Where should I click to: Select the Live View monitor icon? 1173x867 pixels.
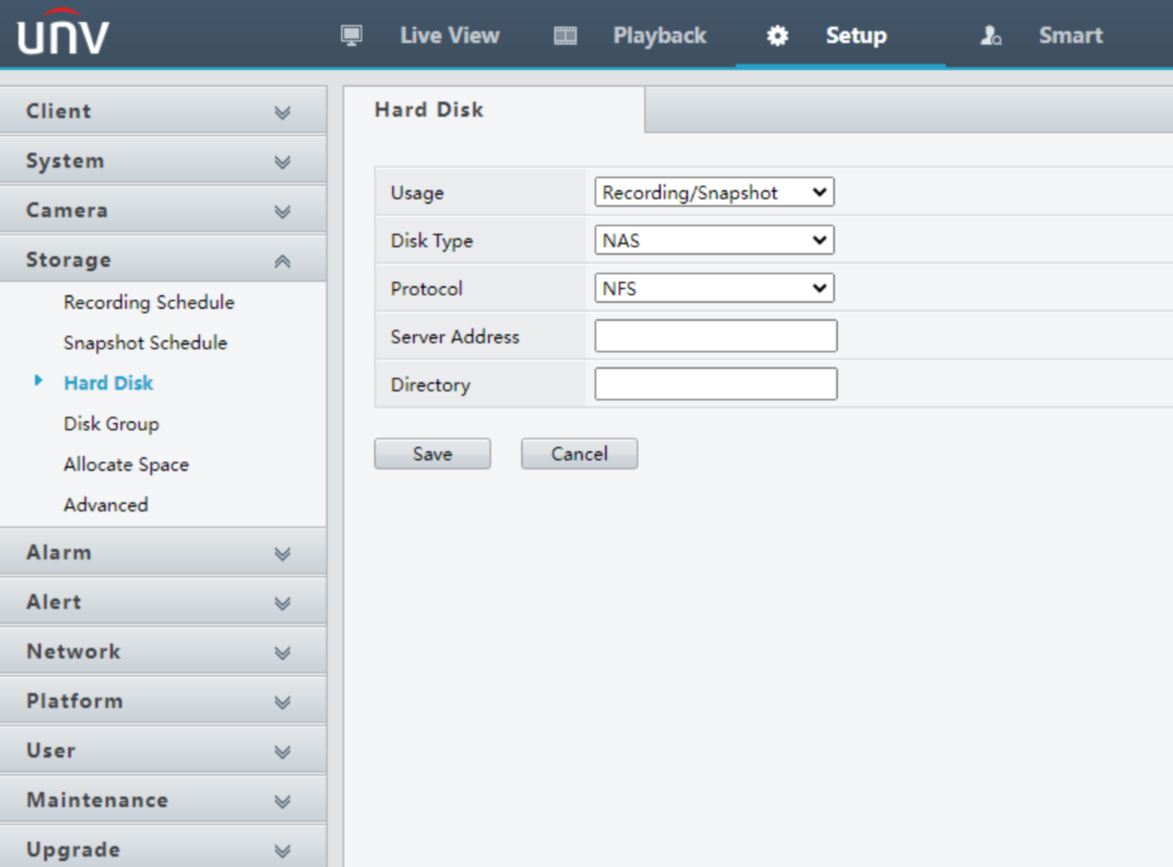(x=352, y=35)
